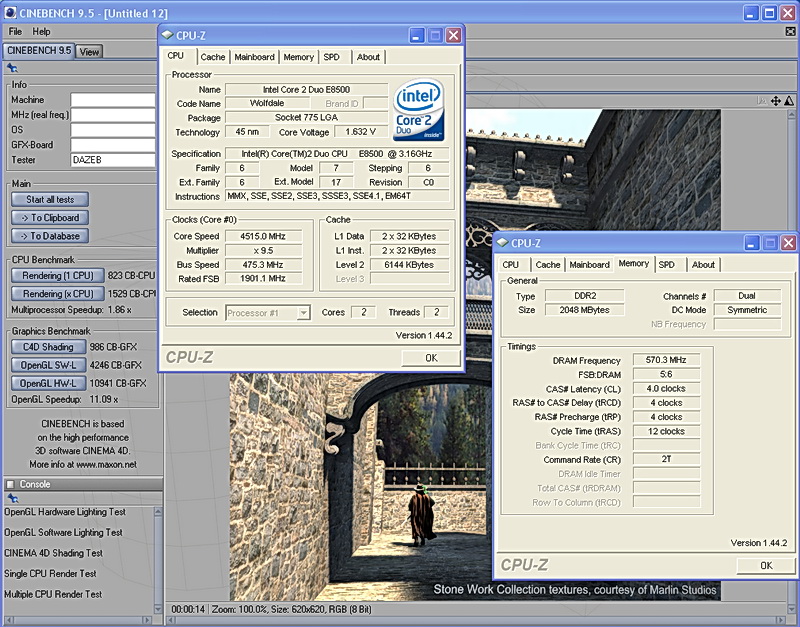Open the SPD tab in Memory window

[x=666, y=265]
